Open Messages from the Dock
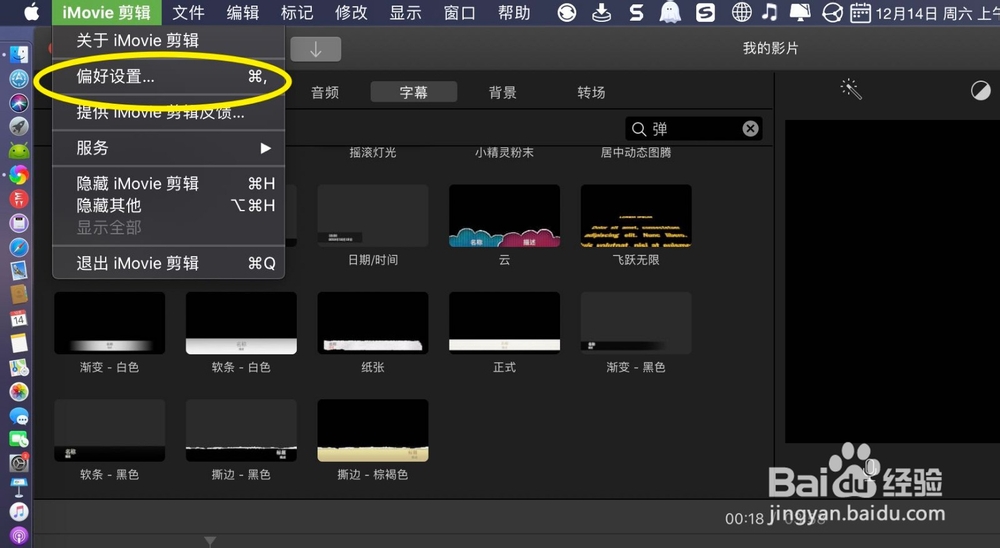Image resolution: width=1000 pixels, height=548 pixels. pyautogui.click(x=19, y=416)
